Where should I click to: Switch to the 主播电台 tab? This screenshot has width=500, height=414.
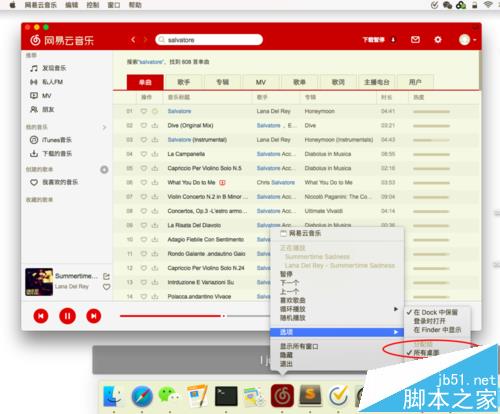point(376,82)
